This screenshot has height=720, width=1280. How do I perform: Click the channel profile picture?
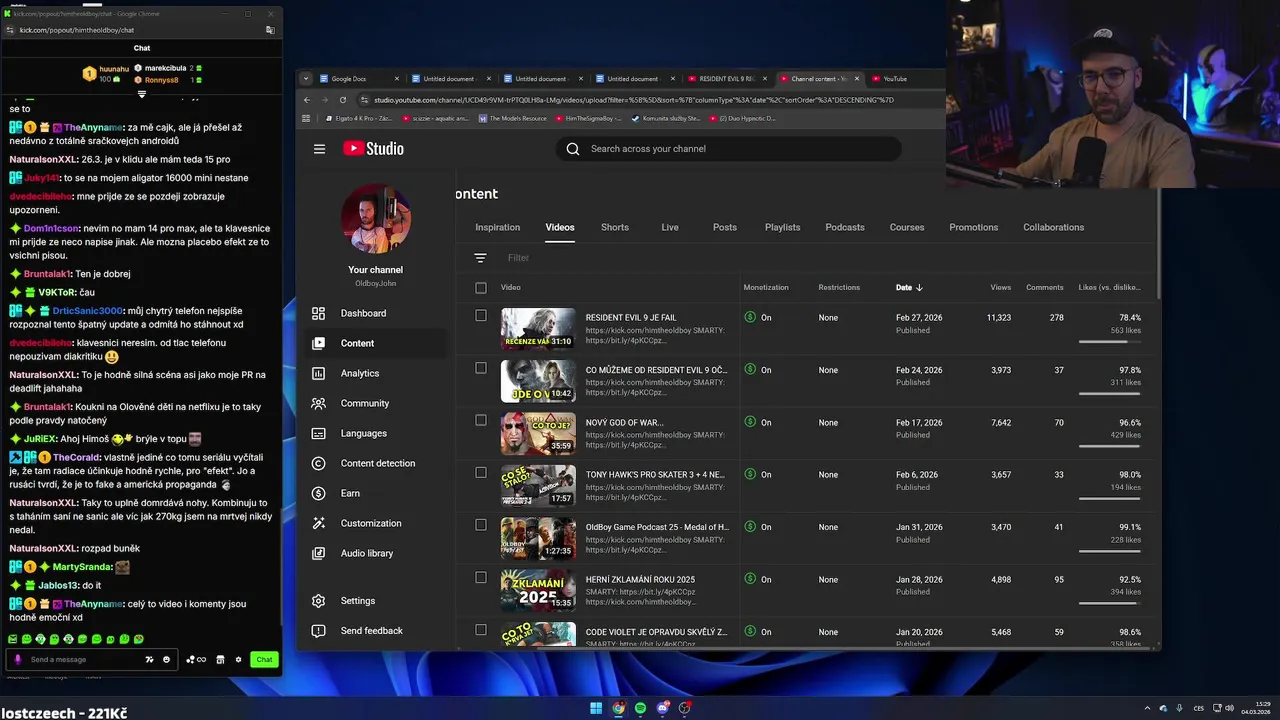pyautogui.click(x=376, y=218)
